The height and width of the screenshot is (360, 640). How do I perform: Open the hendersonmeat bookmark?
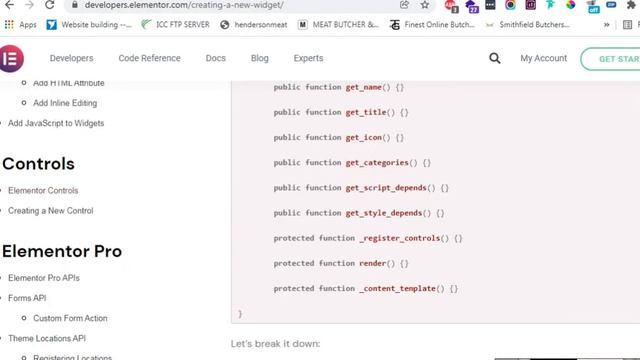253,24
